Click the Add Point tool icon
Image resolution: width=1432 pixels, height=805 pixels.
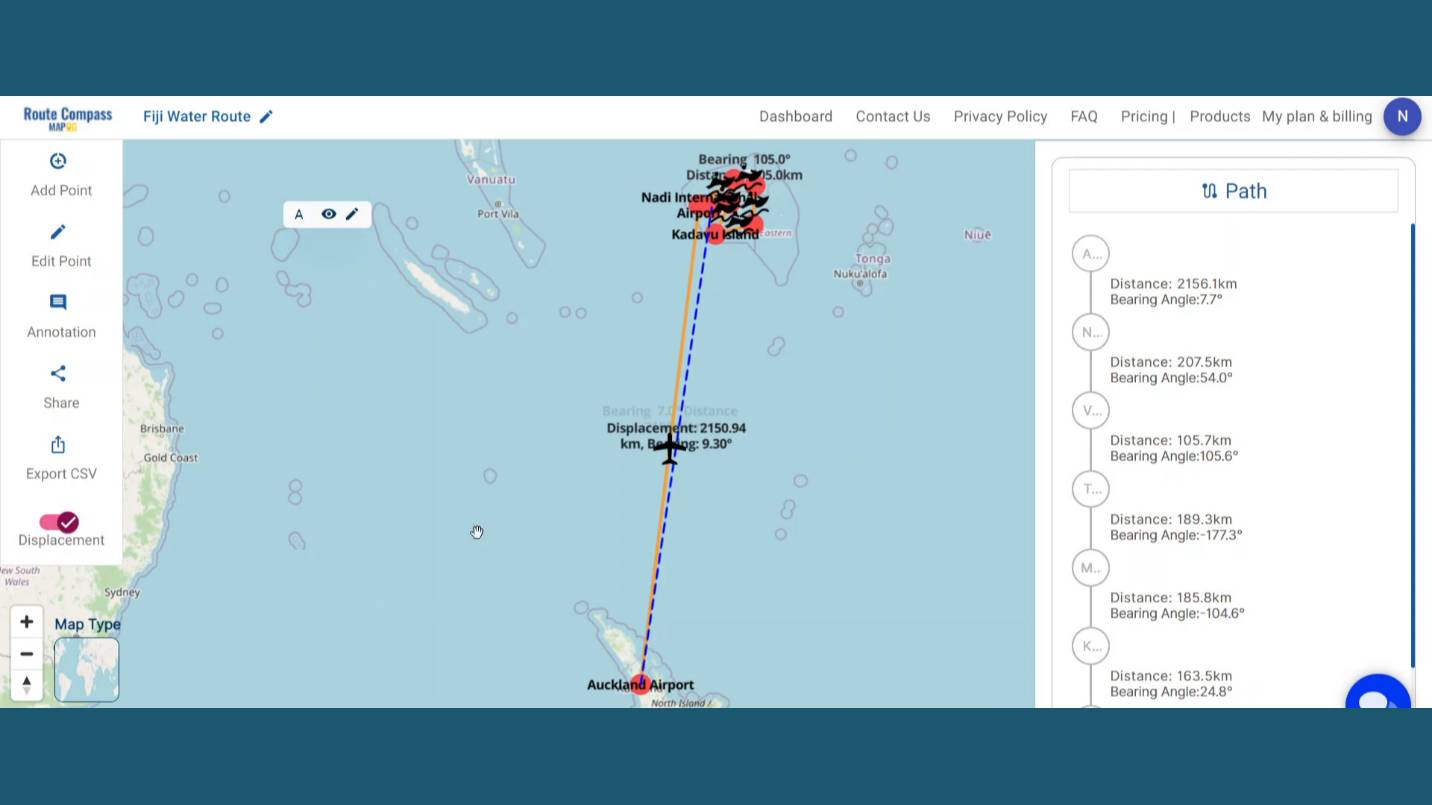pos(58,161)
